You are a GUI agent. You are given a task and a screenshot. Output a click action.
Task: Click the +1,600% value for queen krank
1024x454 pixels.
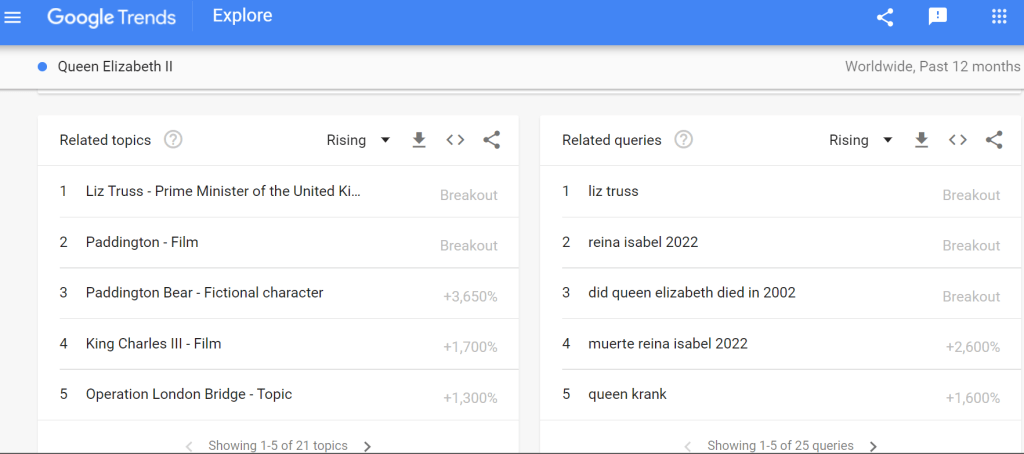coord(972,398)
